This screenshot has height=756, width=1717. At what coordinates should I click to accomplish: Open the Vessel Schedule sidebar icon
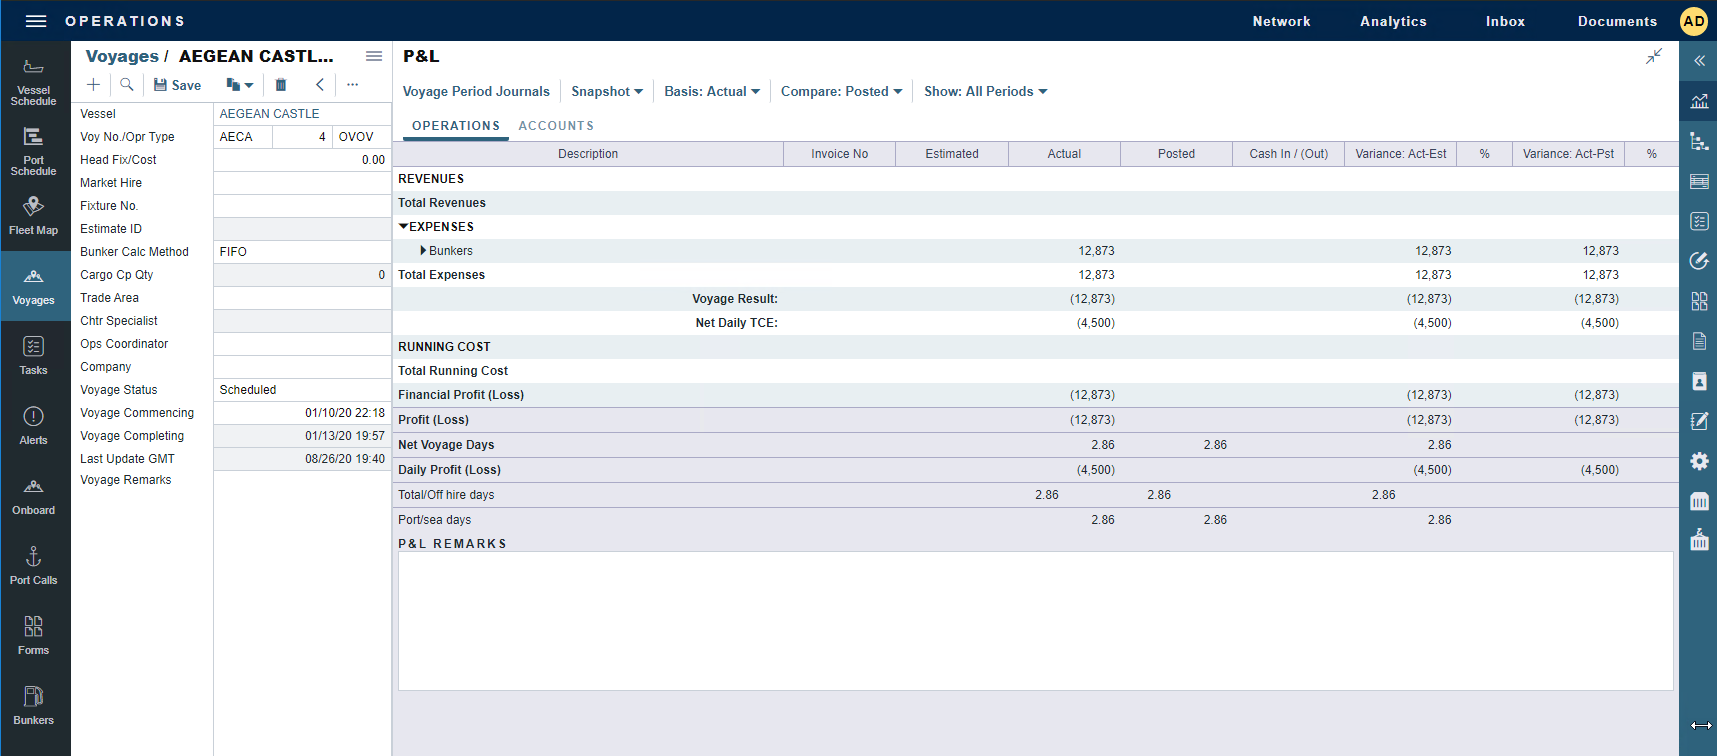point(33,80)
